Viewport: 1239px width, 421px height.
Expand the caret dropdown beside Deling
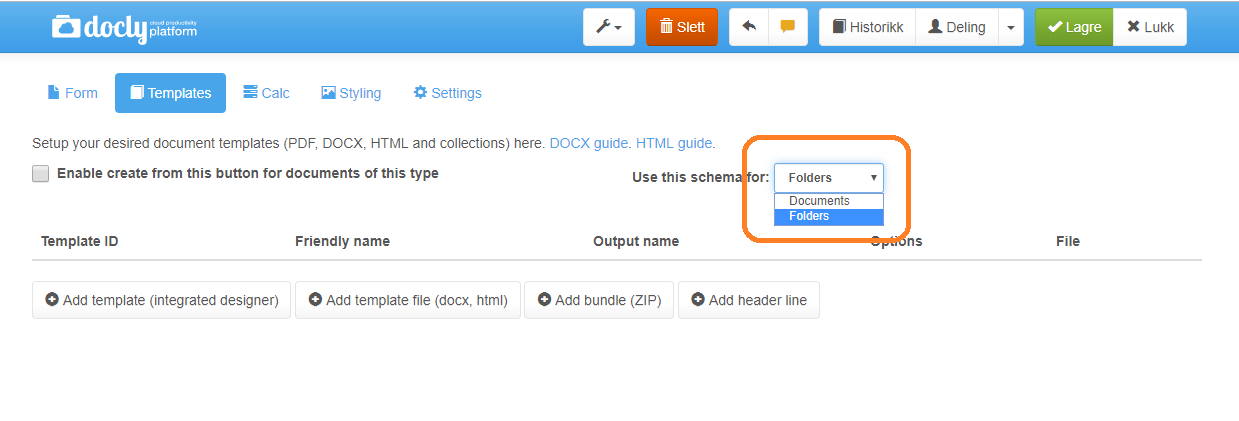[x=1010, y=28]
